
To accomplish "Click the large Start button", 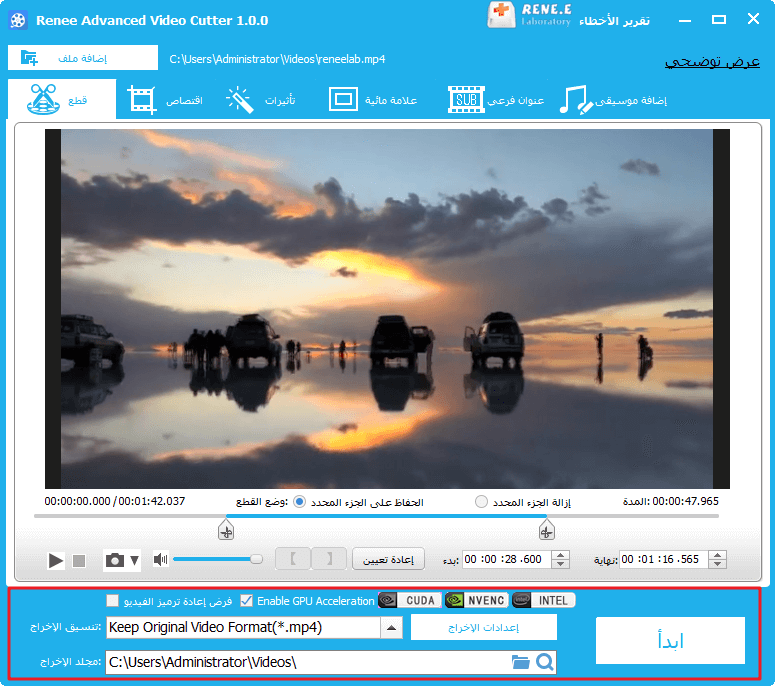I will (x=670, y=641).
